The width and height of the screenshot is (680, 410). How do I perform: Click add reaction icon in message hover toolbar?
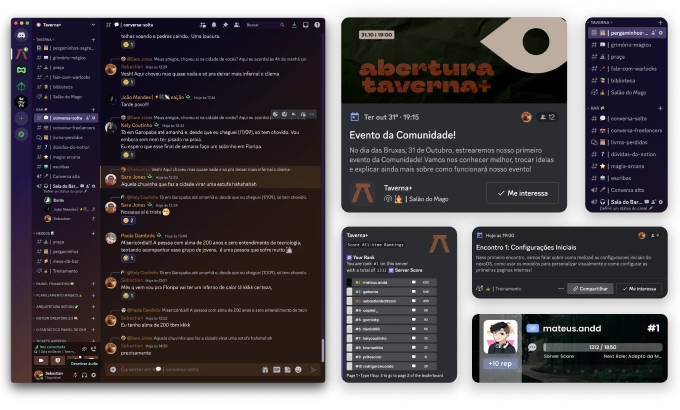point(275,114)
